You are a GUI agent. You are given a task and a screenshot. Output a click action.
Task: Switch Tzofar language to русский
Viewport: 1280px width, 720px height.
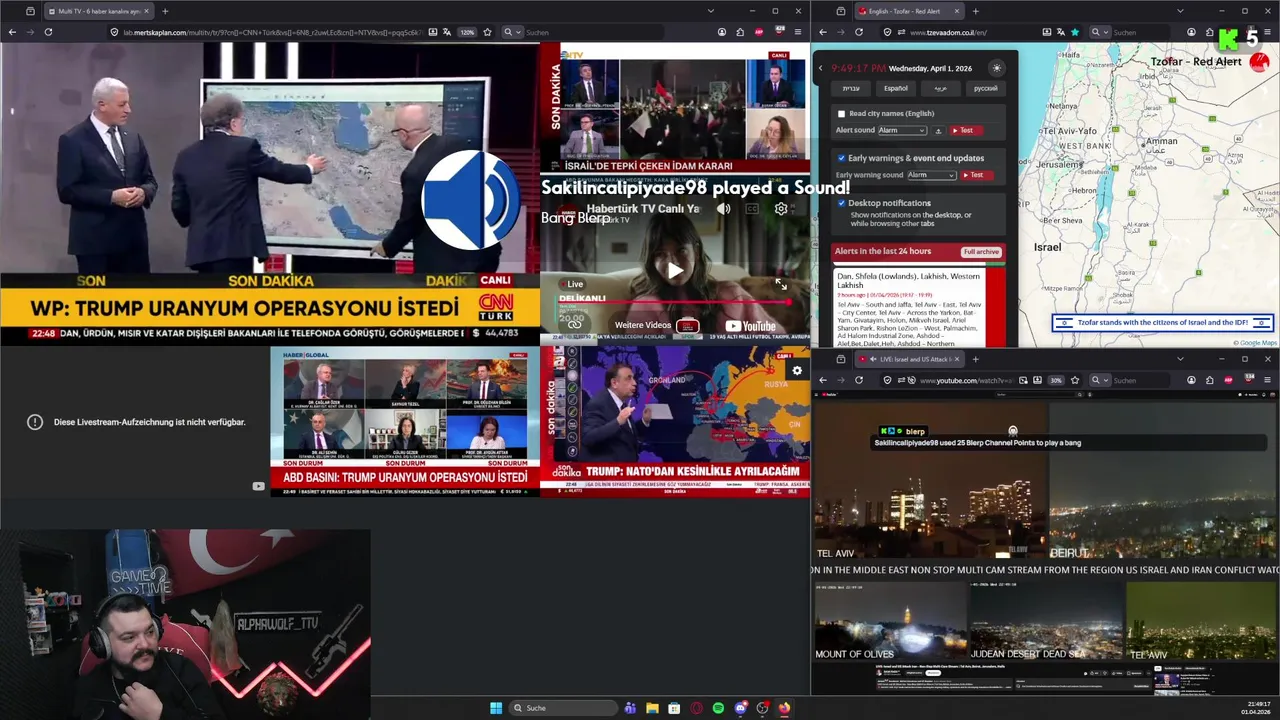(x=986, y=88)
